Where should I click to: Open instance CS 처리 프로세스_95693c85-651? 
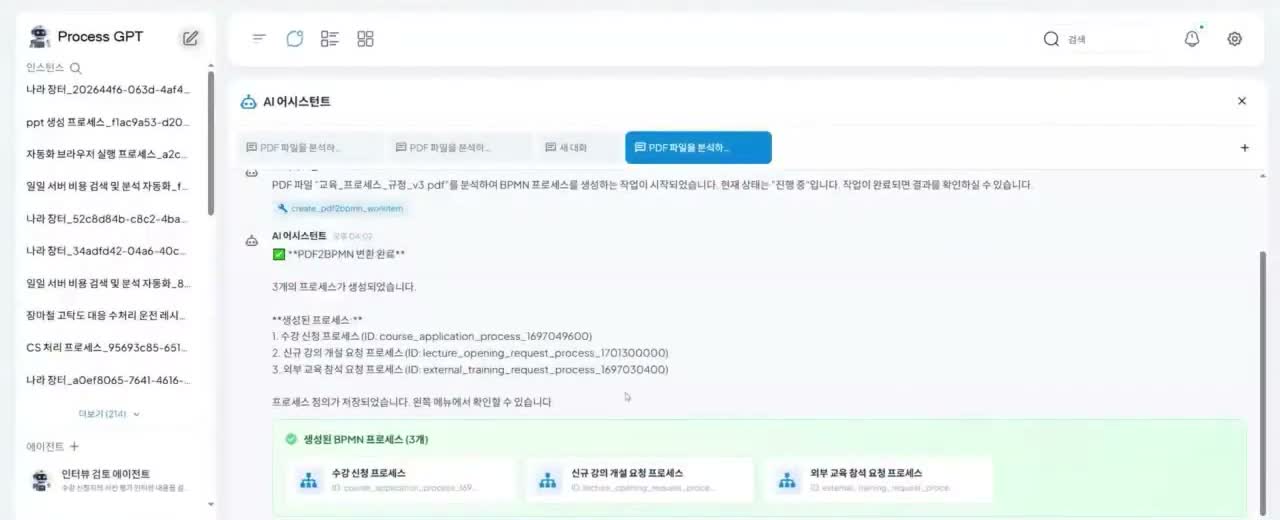pyautogui.click(x=108, y=348)
